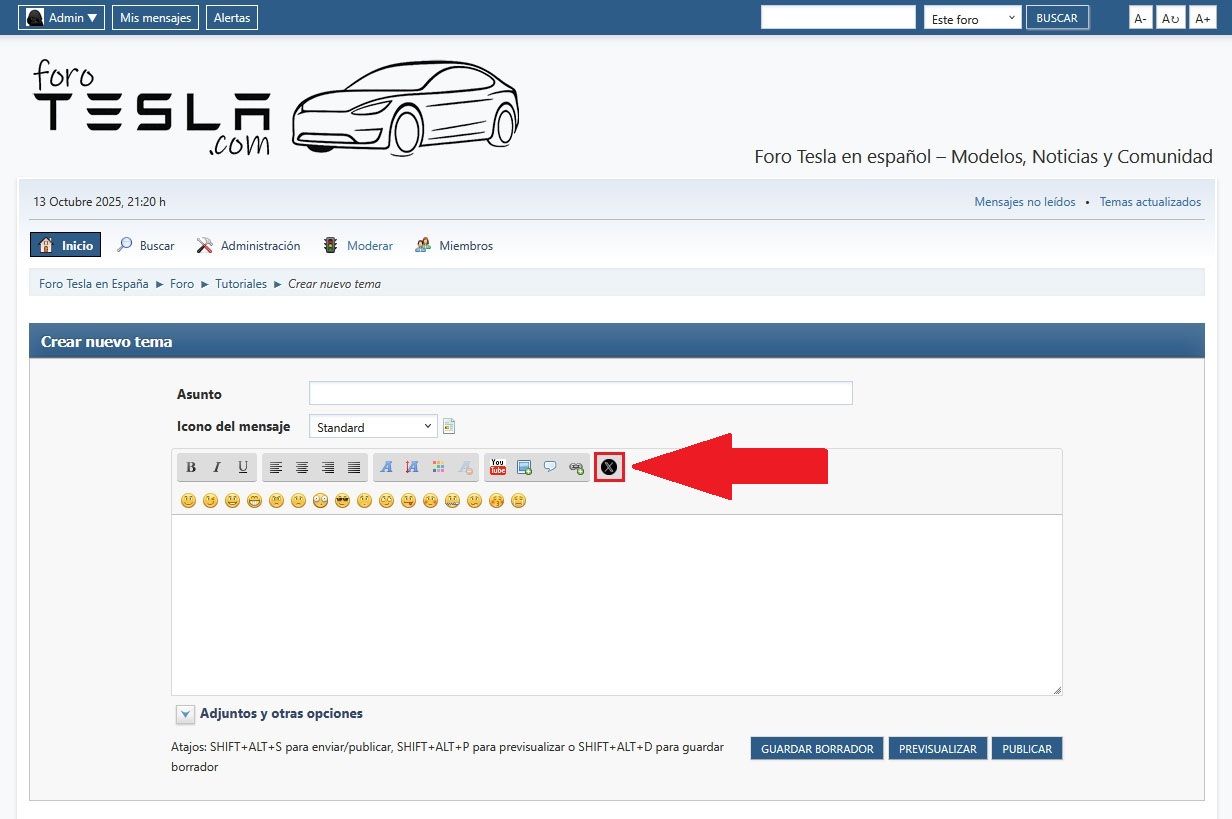Insert a quote using speech bubble icon
The height and width of the screenshot is (819, 1232).
click(550, 467)
